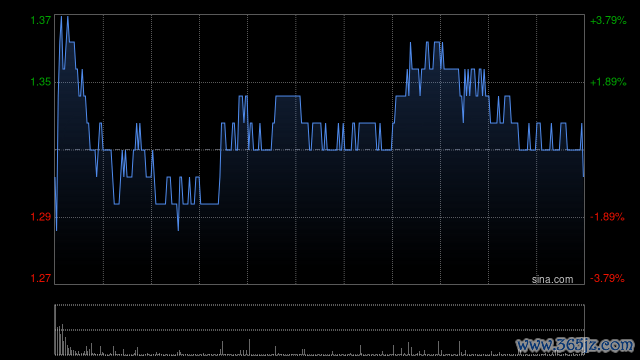
Task: Click the 1.37 price axis label
Action: coord(41,20)
